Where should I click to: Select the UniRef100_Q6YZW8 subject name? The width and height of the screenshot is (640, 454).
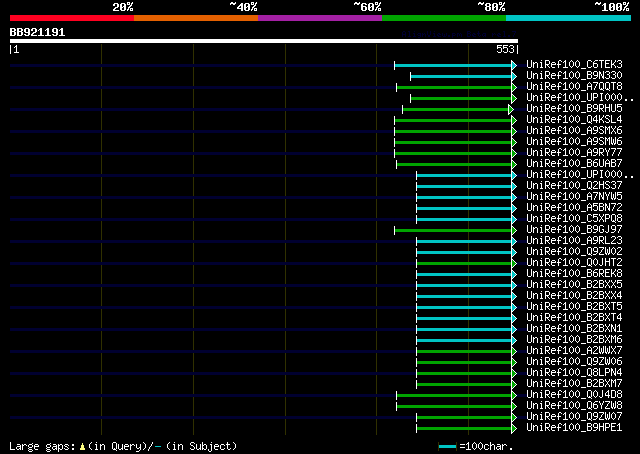(574, 406)
